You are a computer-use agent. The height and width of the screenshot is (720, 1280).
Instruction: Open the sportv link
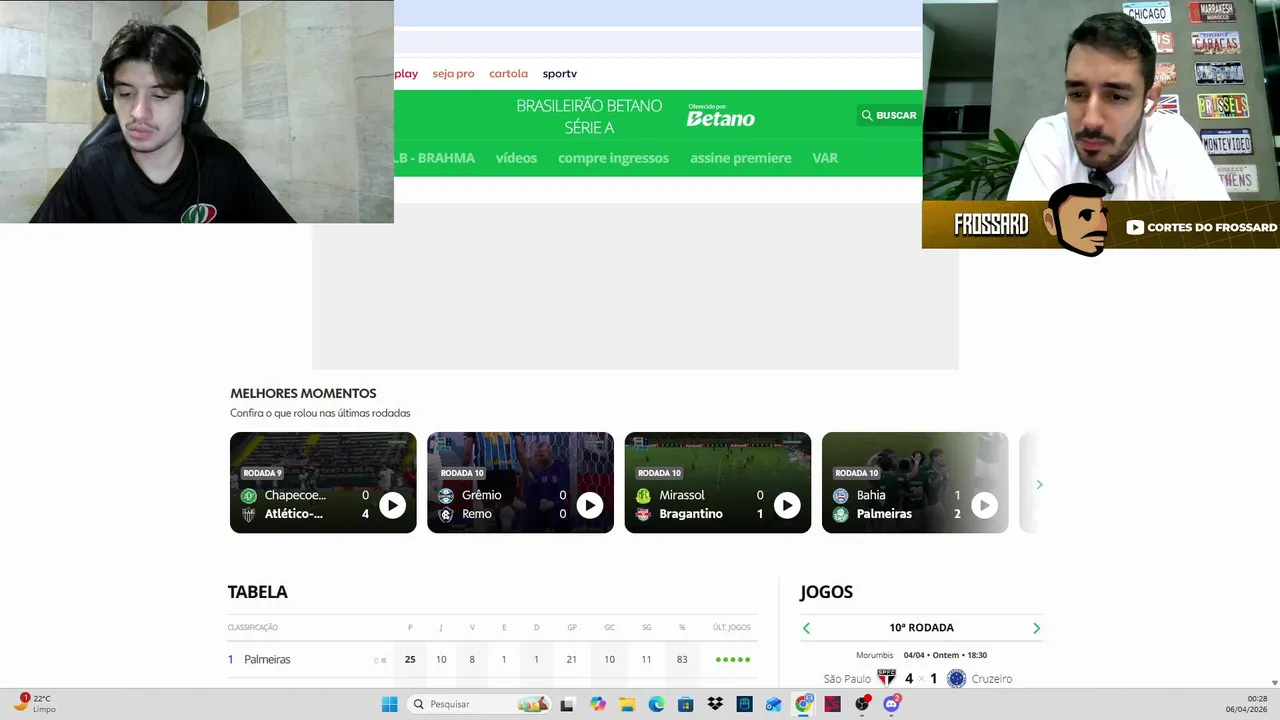pyautogui.click(x=560, y=74)
